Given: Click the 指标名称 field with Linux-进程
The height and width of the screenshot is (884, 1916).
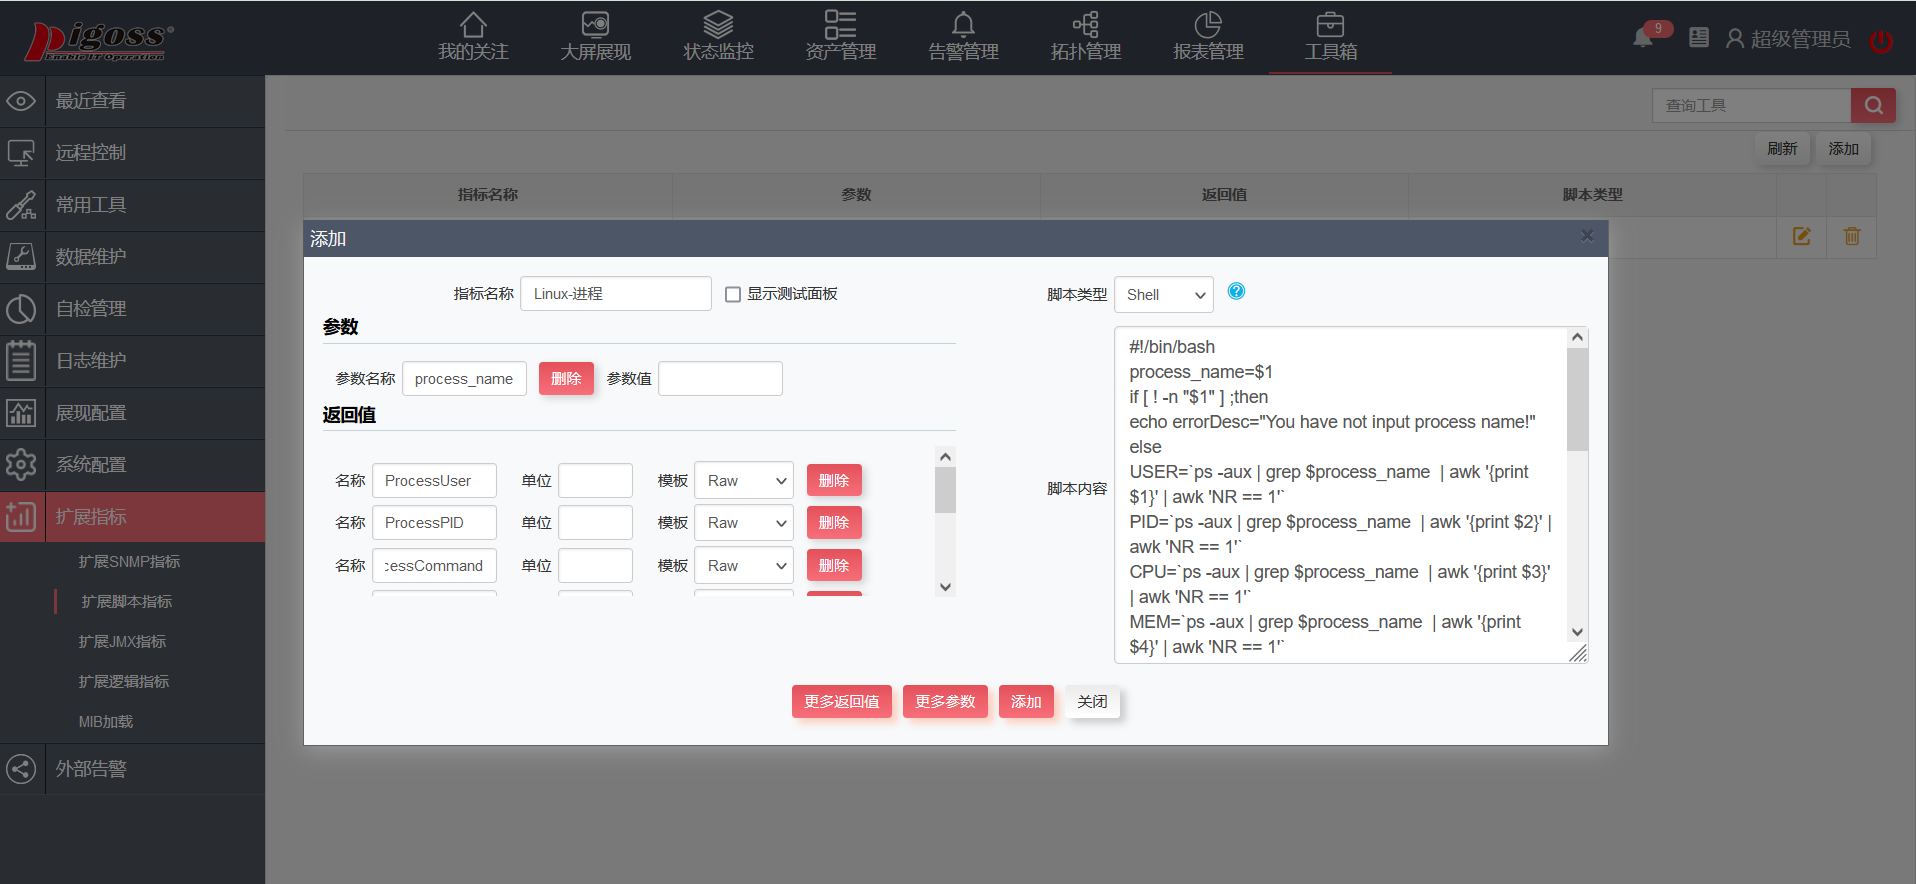Looking at the screenshot, I should tap(616, 294).
